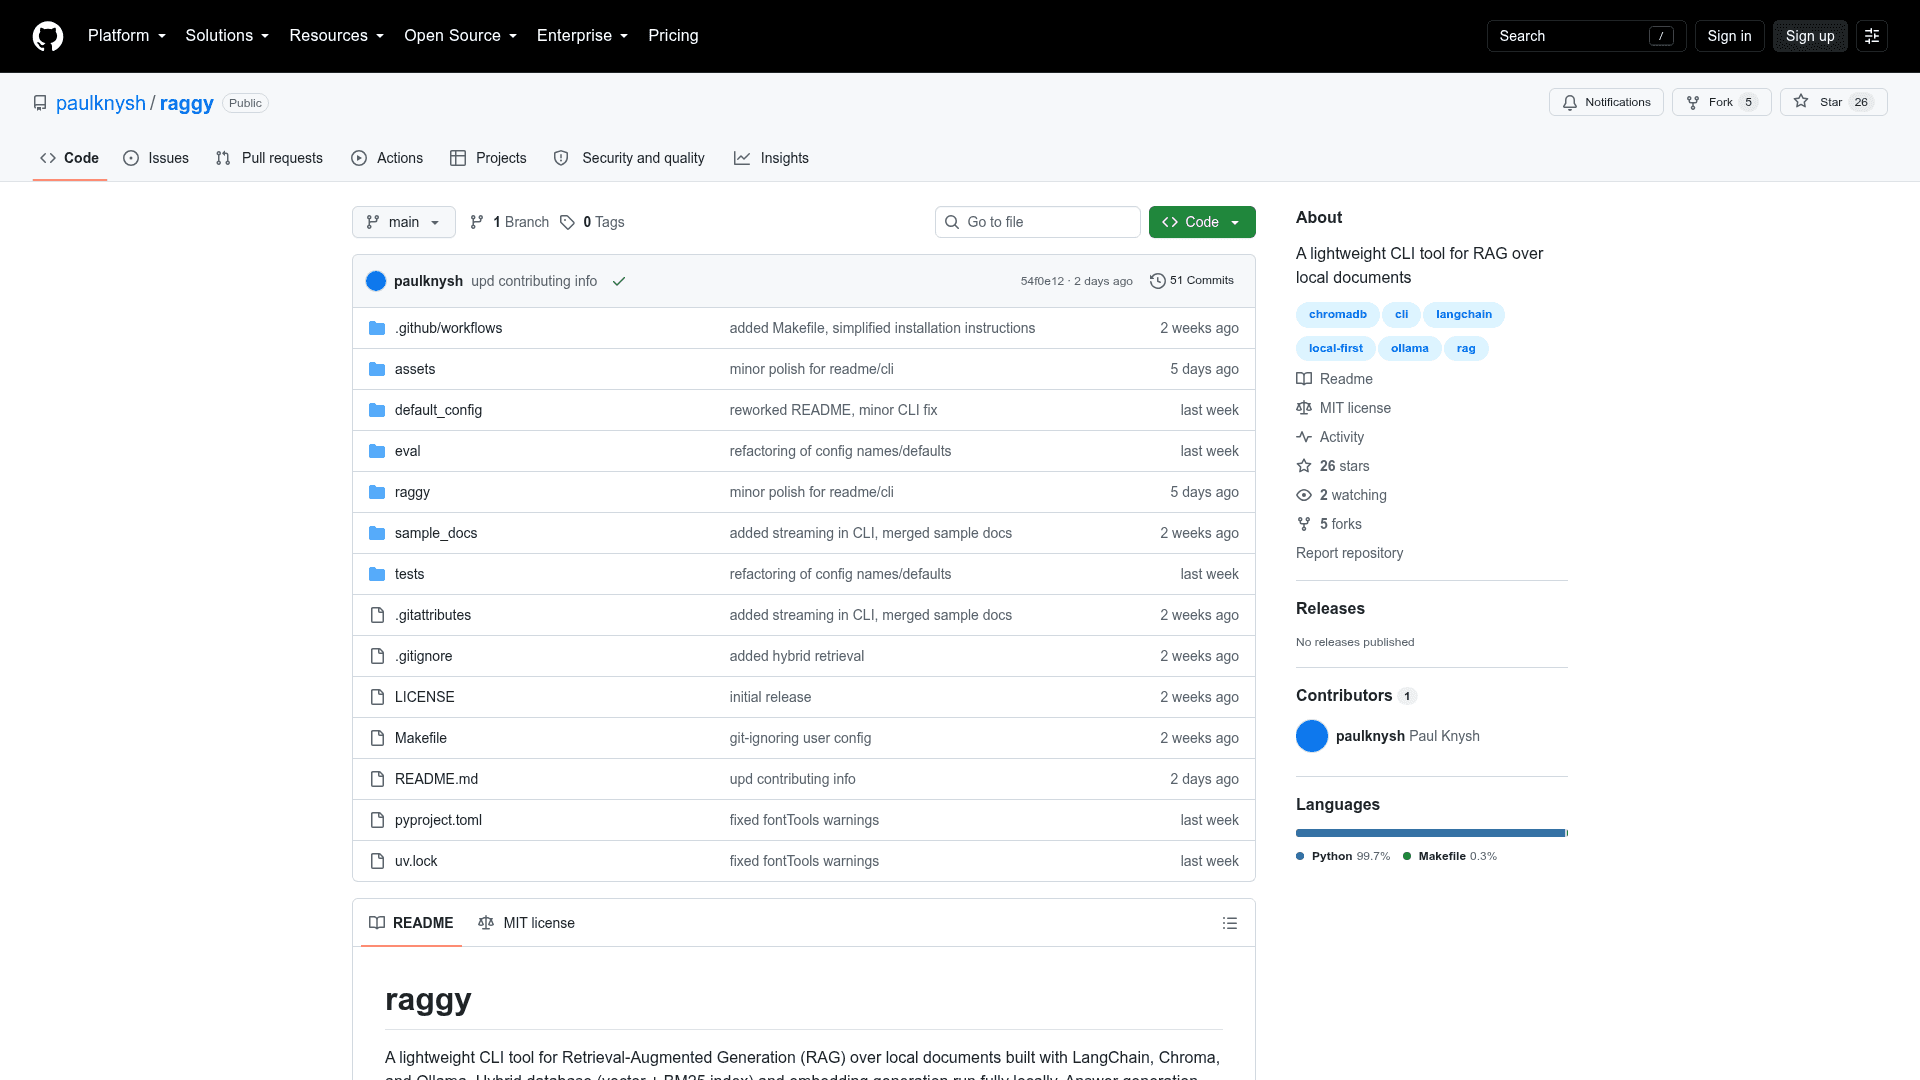Click the Makefile file icon
The height and width of the screenshot is (1080, 1920).
(377, 738)
